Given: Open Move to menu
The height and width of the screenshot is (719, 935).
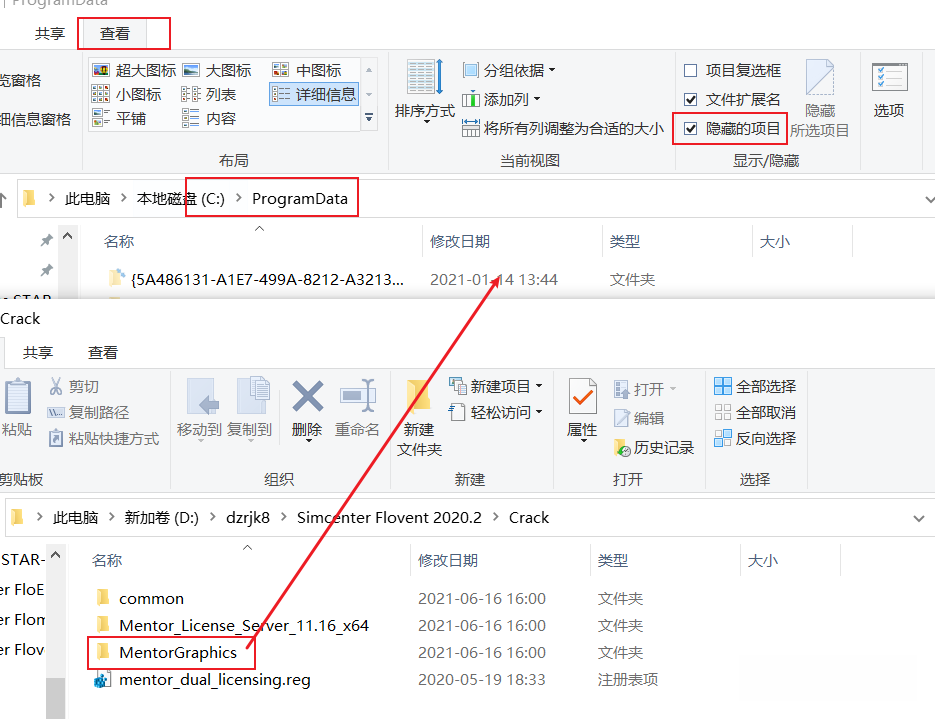Looking at the screenshot, I should pyautogui.click(x=199, y=410).
